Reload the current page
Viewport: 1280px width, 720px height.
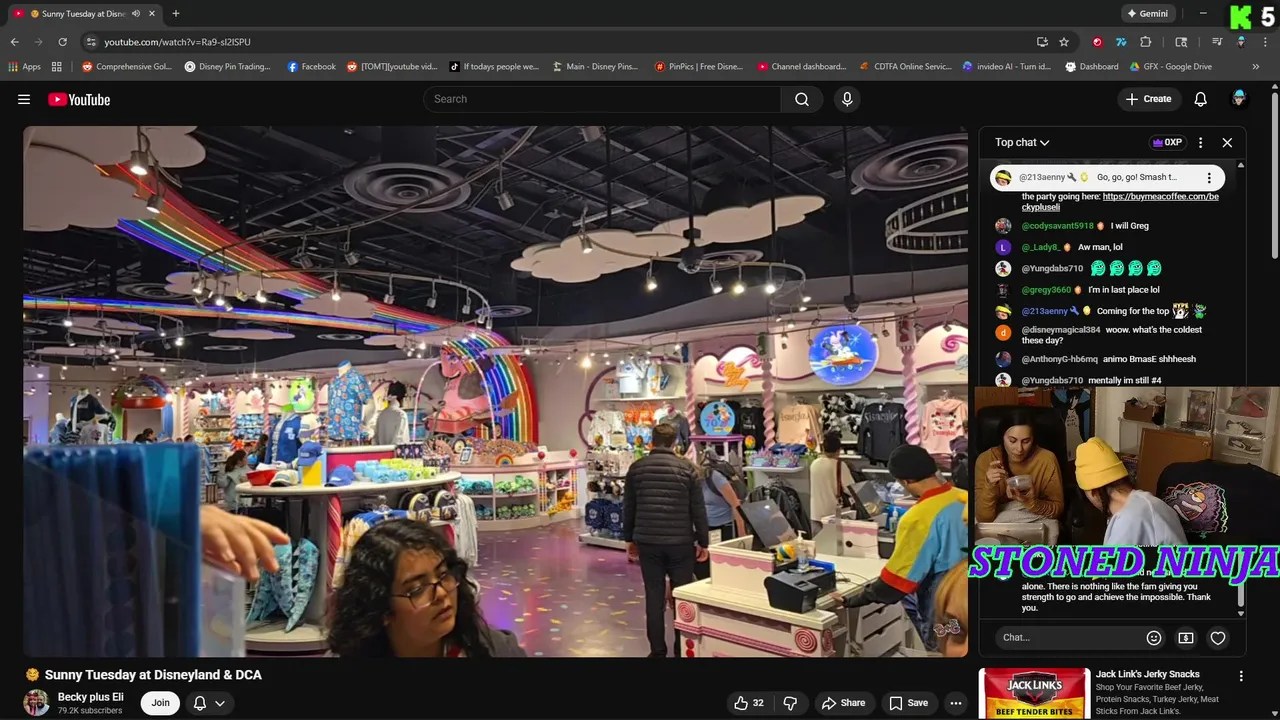(x=62, y=42)
